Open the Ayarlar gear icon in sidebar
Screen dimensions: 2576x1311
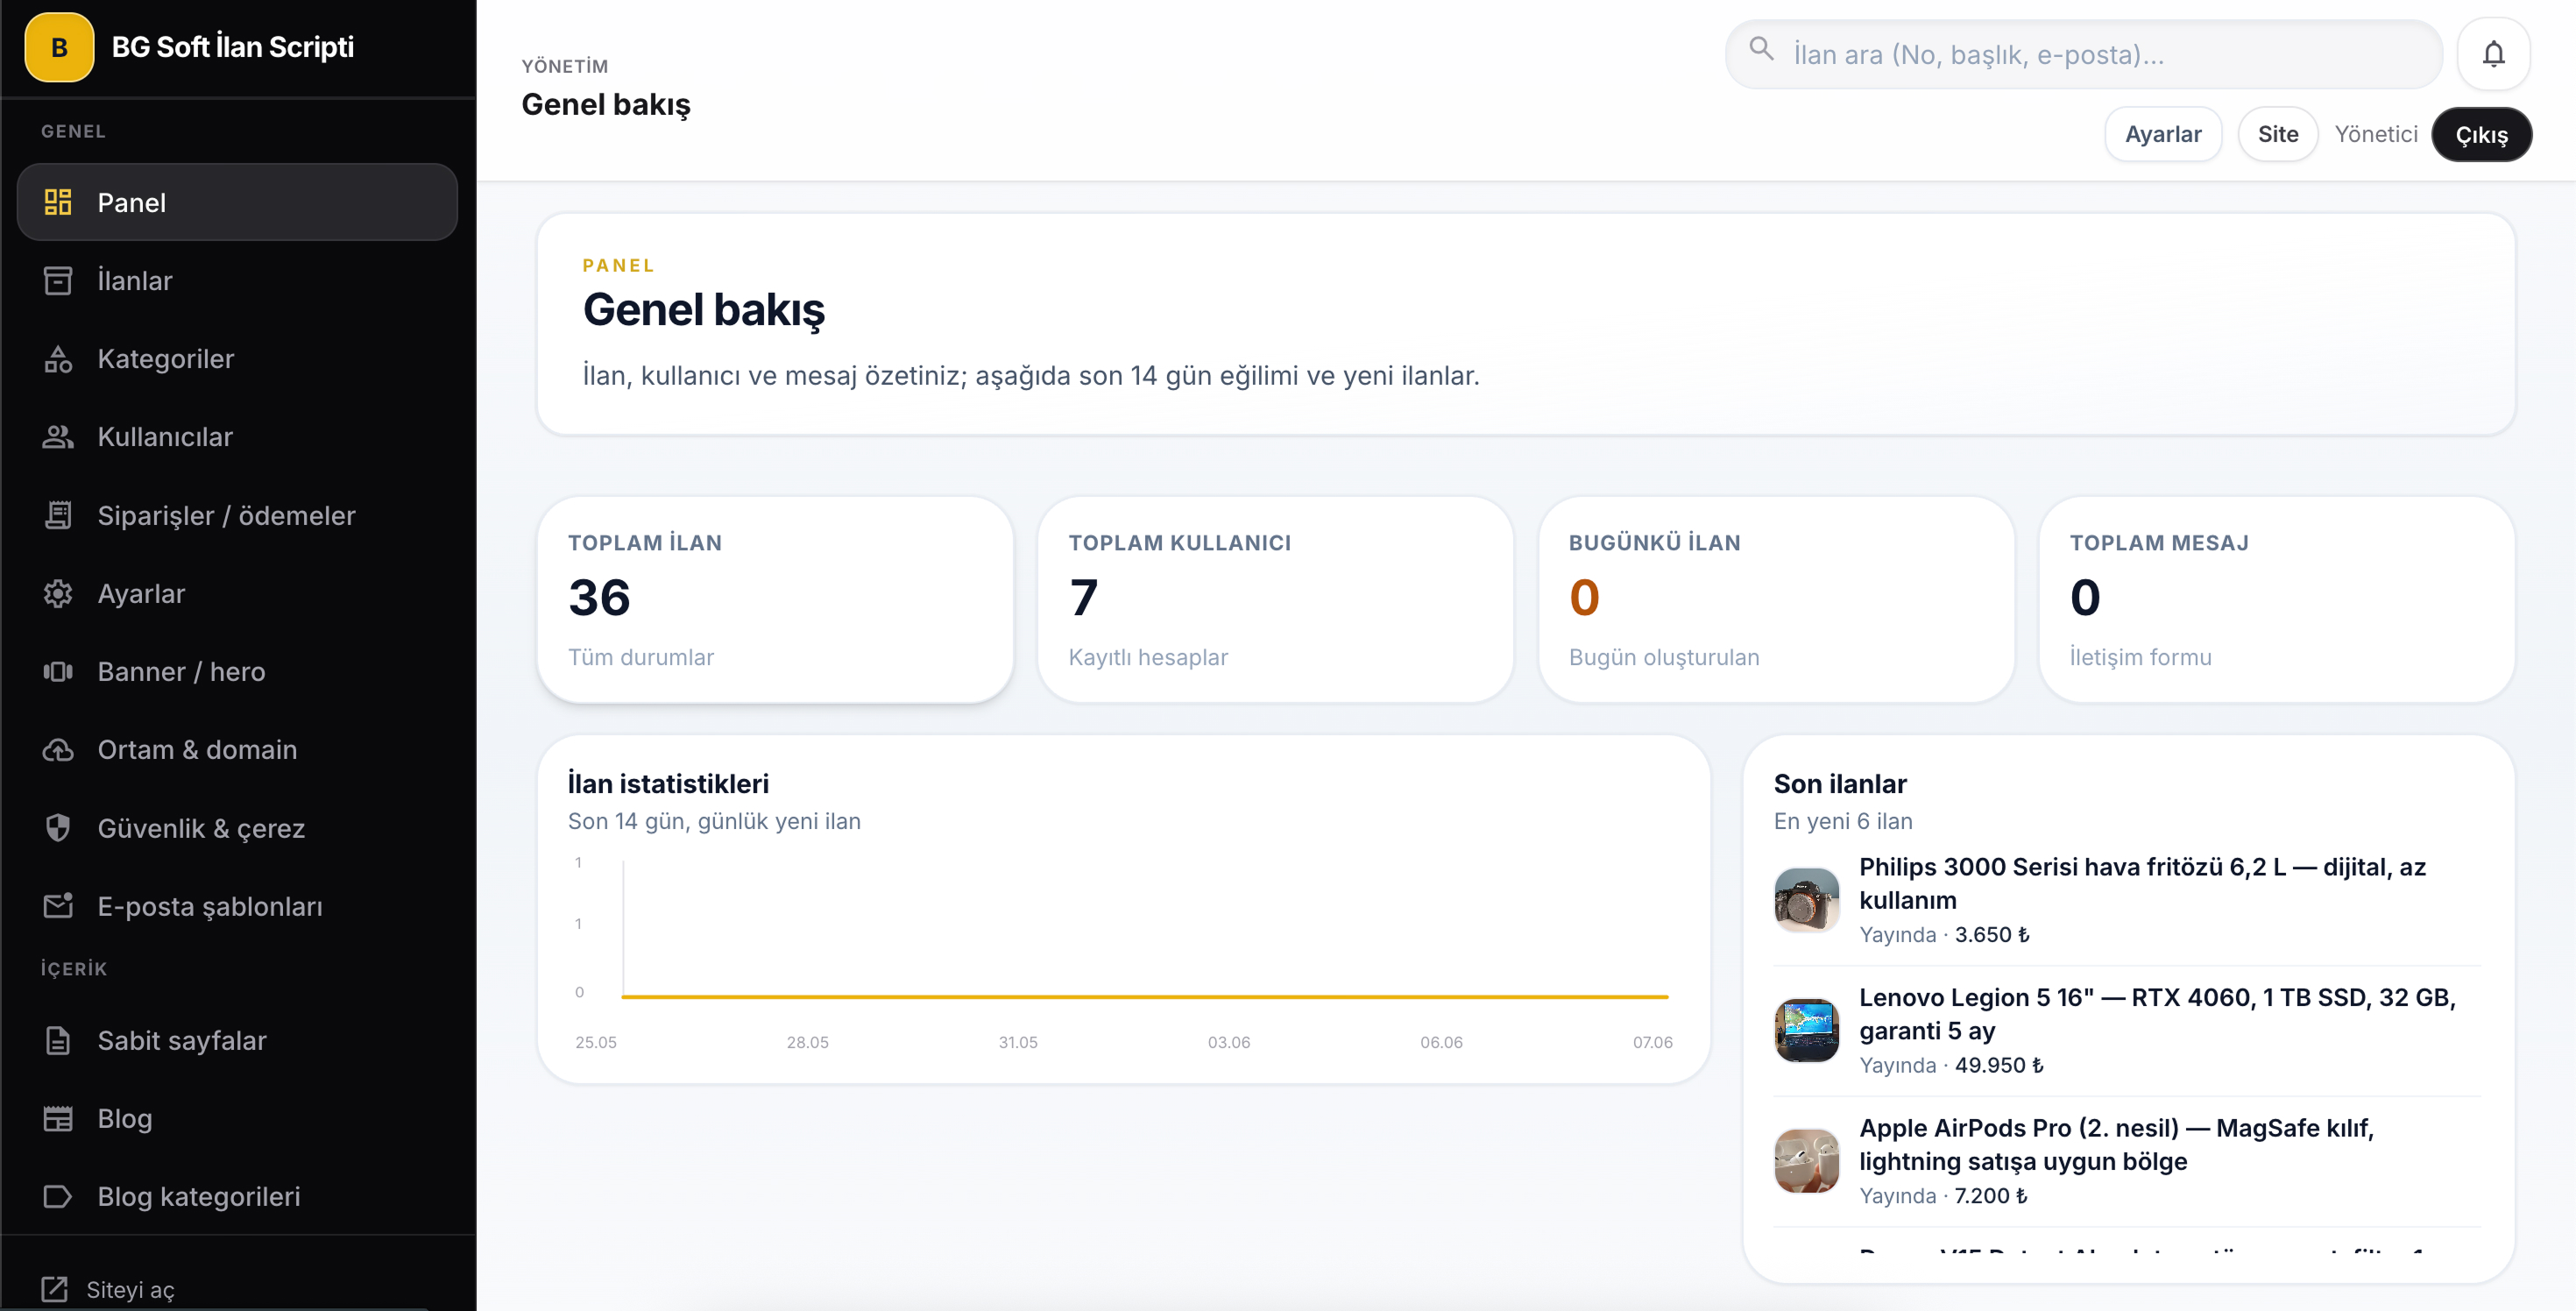point(58,593)
